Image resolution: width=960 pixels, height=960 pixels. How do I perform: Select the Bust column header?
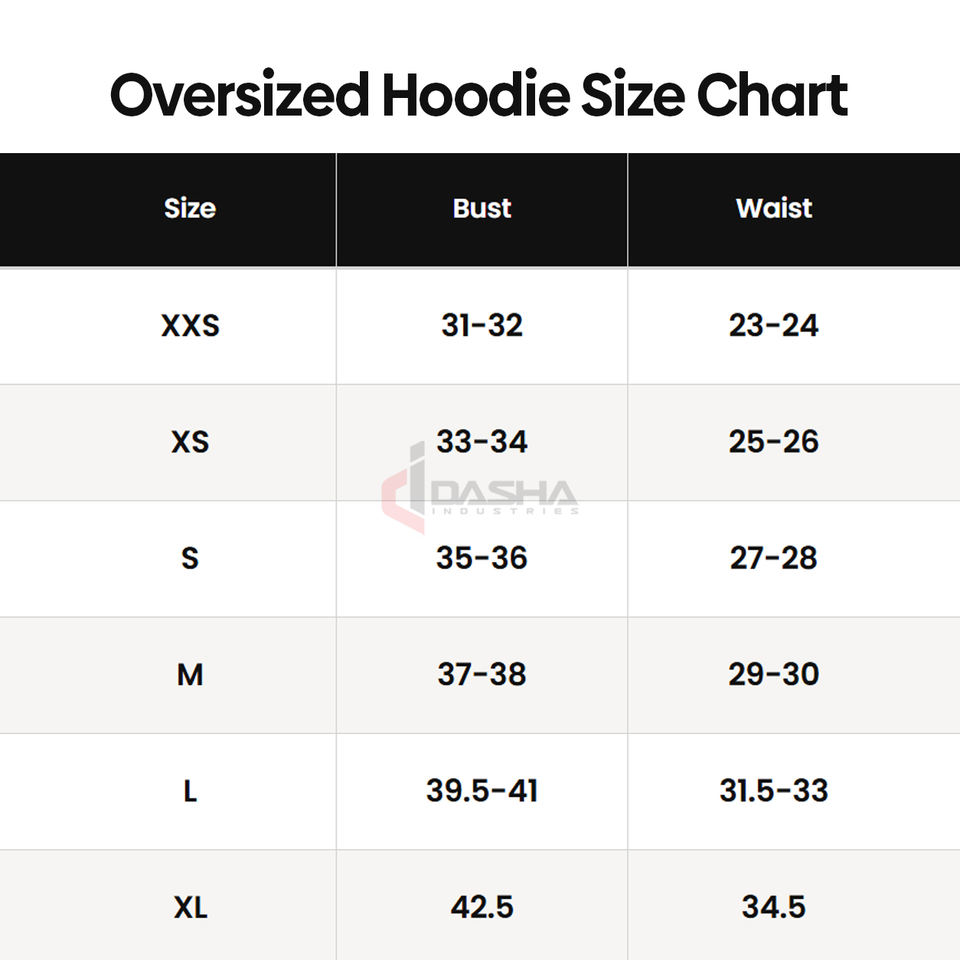(482, 209)
